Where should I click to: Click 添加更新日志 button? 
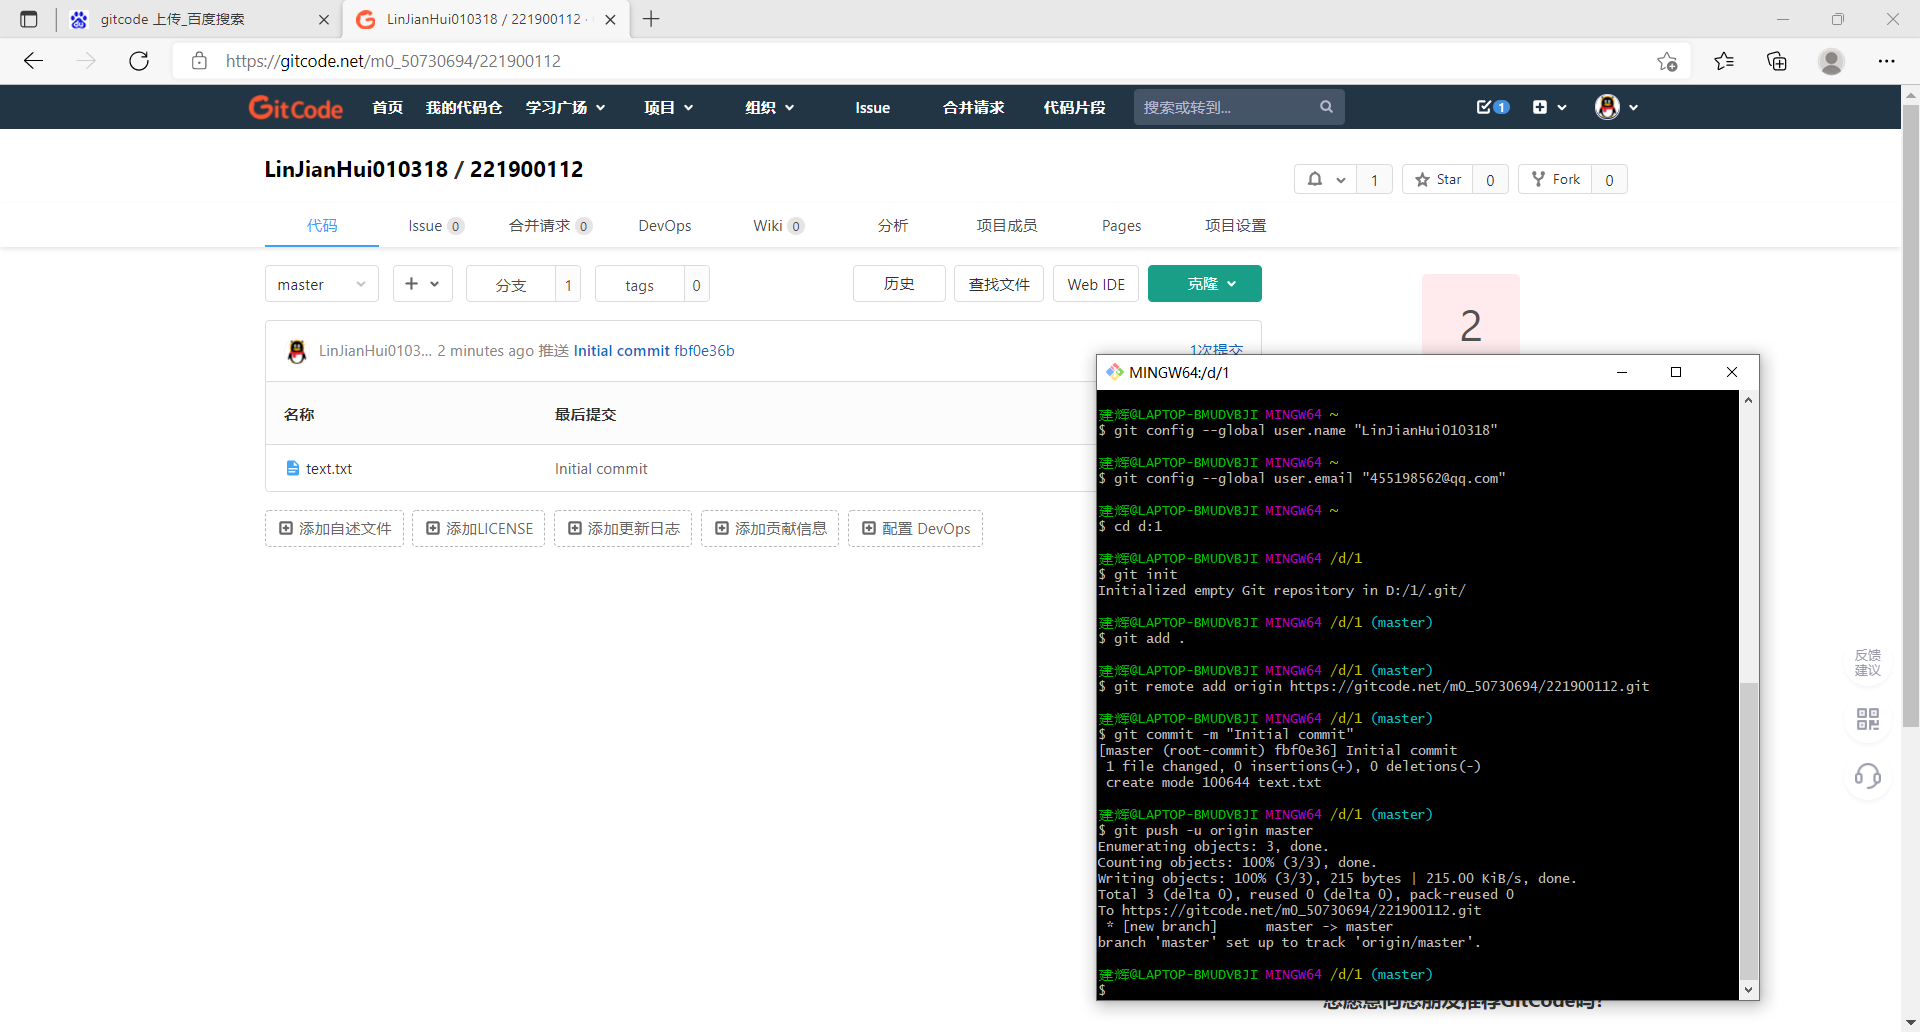click(623, 528)
